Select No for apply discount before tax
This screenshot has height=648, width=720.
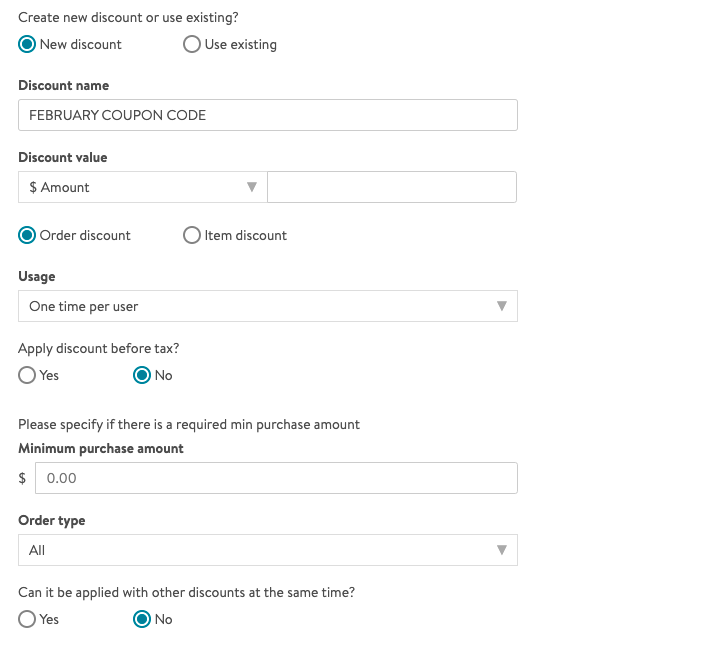click(x=143, y=375)
